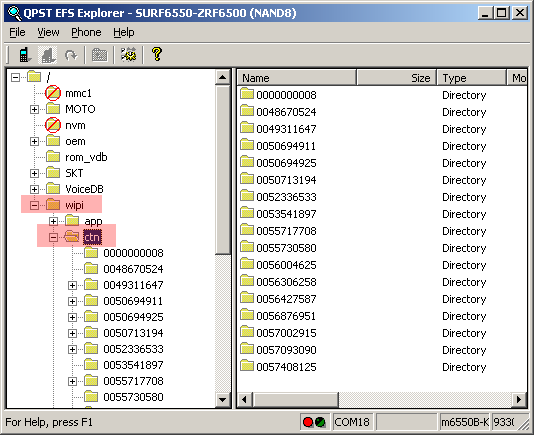The width and height of the screenshot is (534, 435).
Task: Select 0056427587 in the file list
Action: point(286,299)
